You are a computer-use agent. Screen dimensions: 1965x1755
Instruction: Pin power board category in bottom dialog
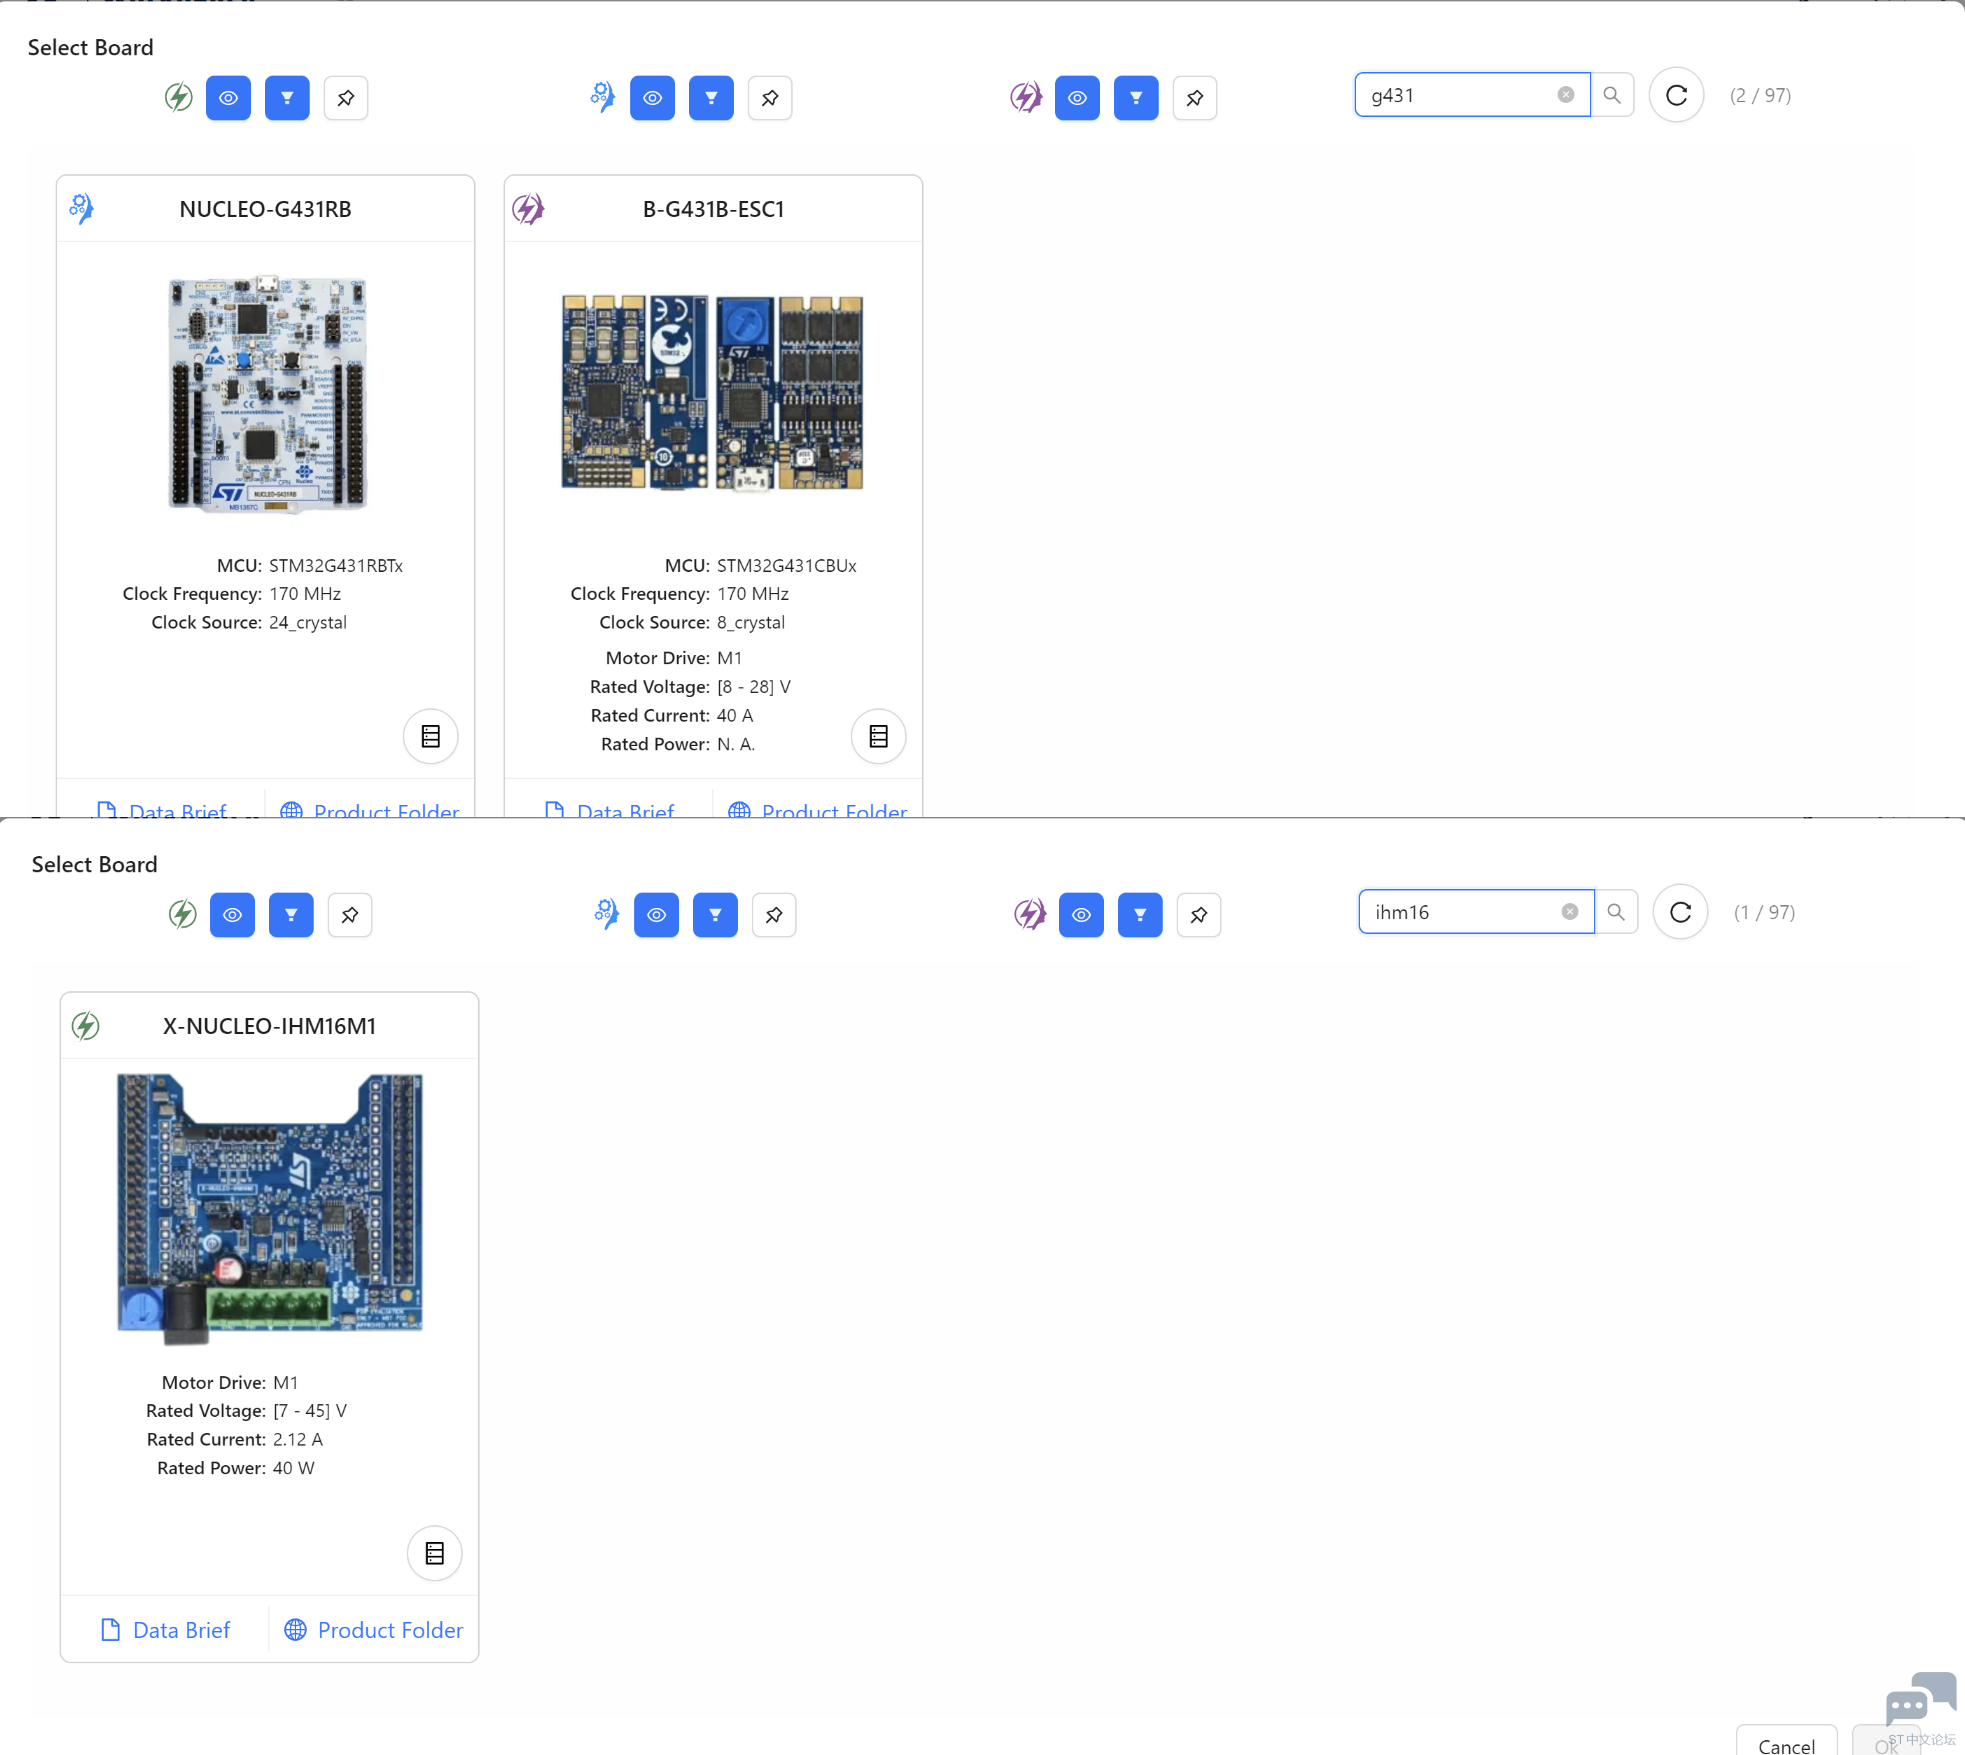click(350, 915)
